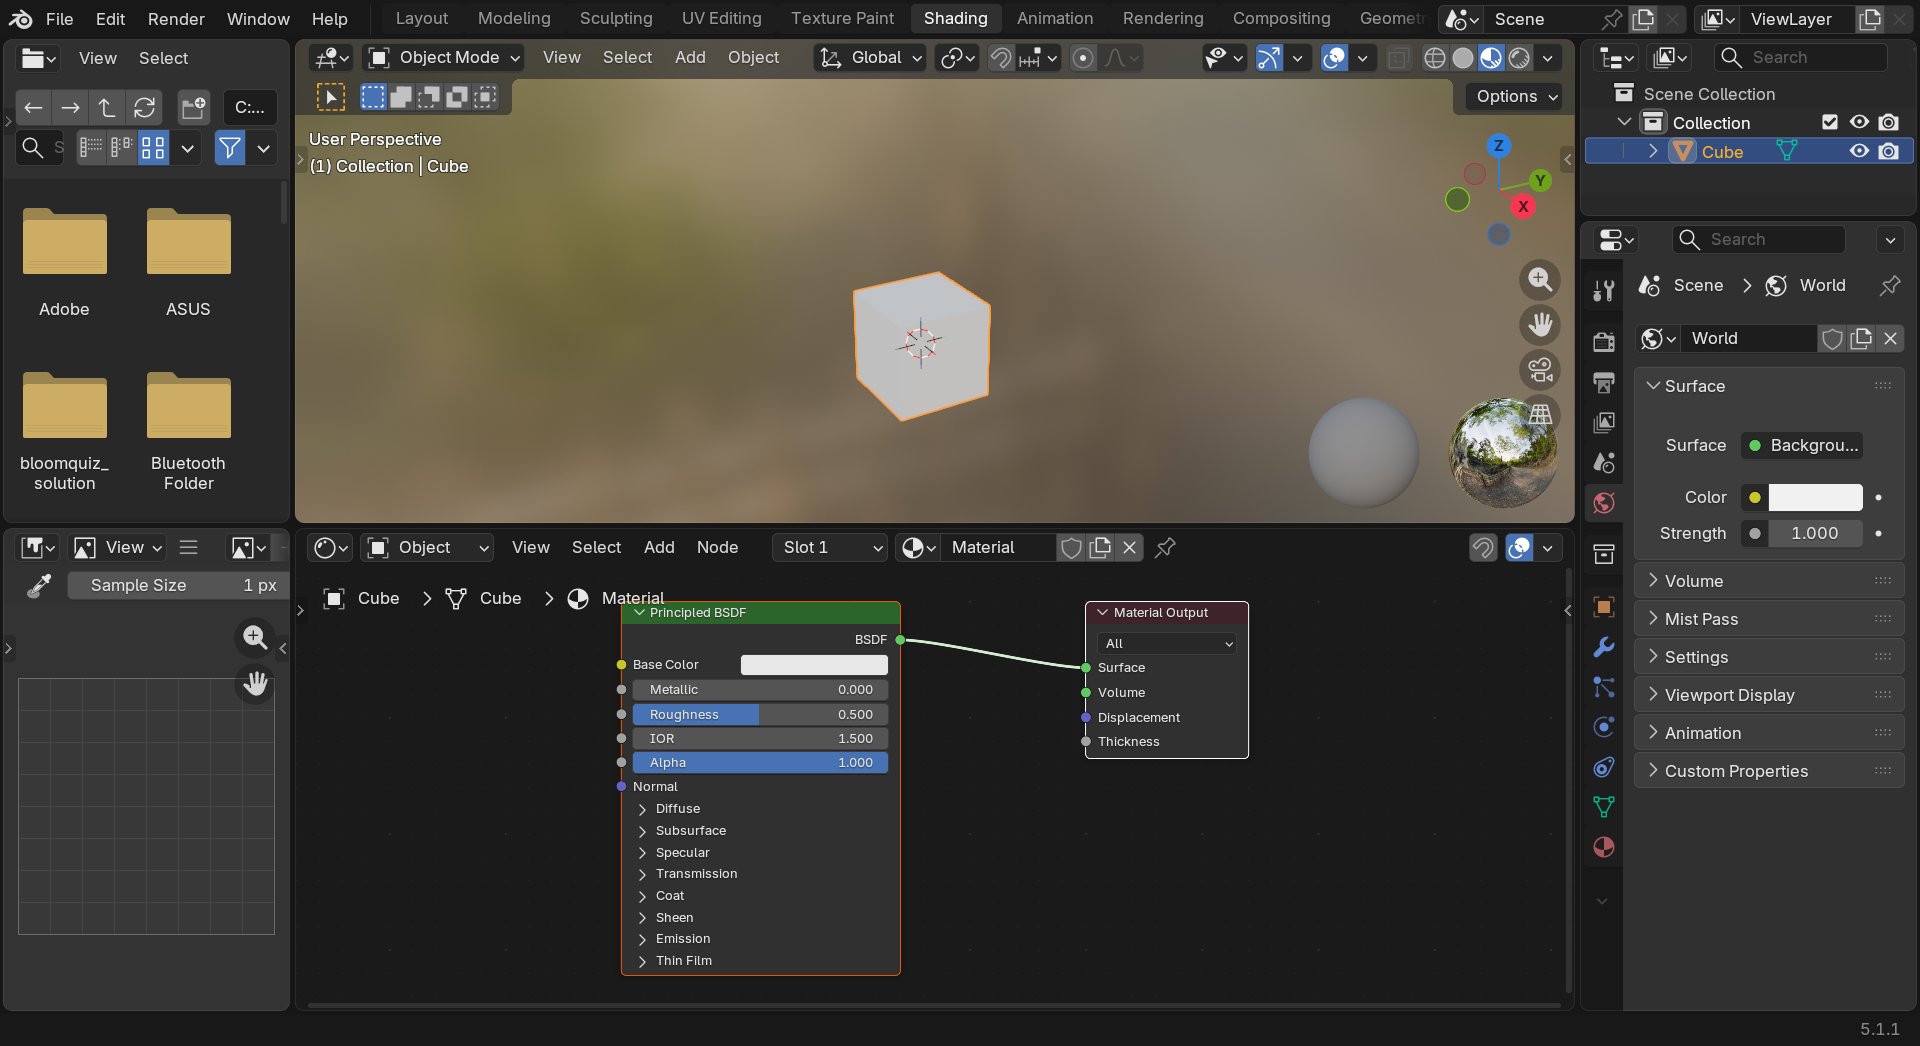Open the Render menu
Screen dimensions: 1920x1046
tap(176, 19)
